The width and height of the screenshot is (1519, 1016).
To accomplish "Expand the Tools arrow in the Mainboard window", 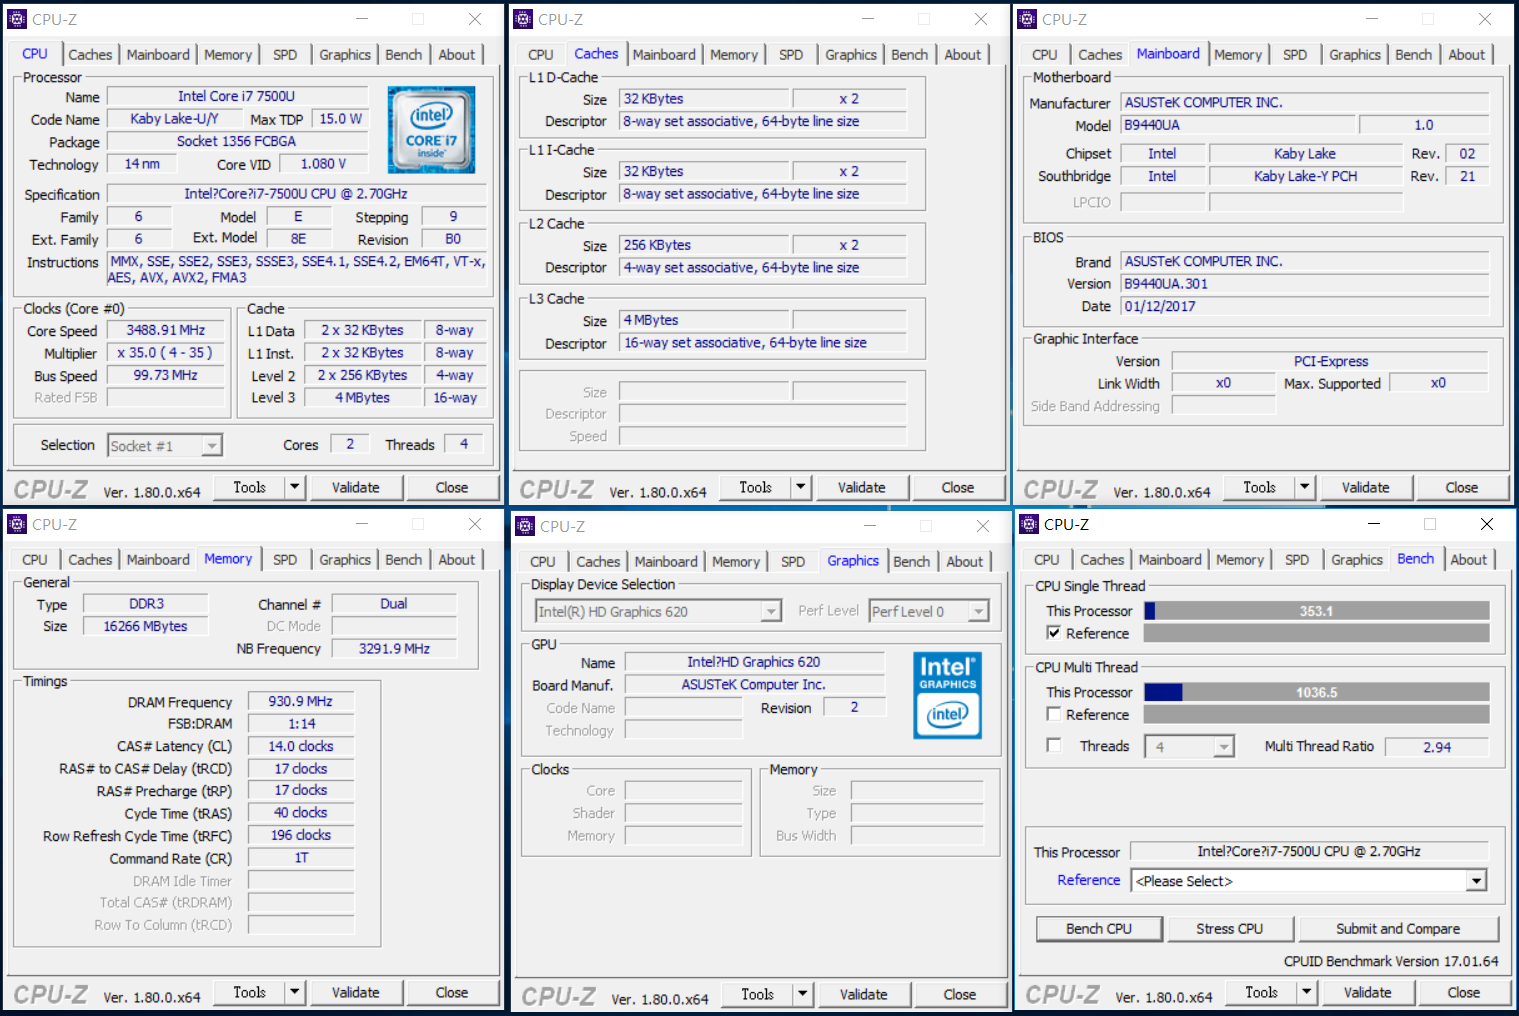I will click(x=1304, y=487).
